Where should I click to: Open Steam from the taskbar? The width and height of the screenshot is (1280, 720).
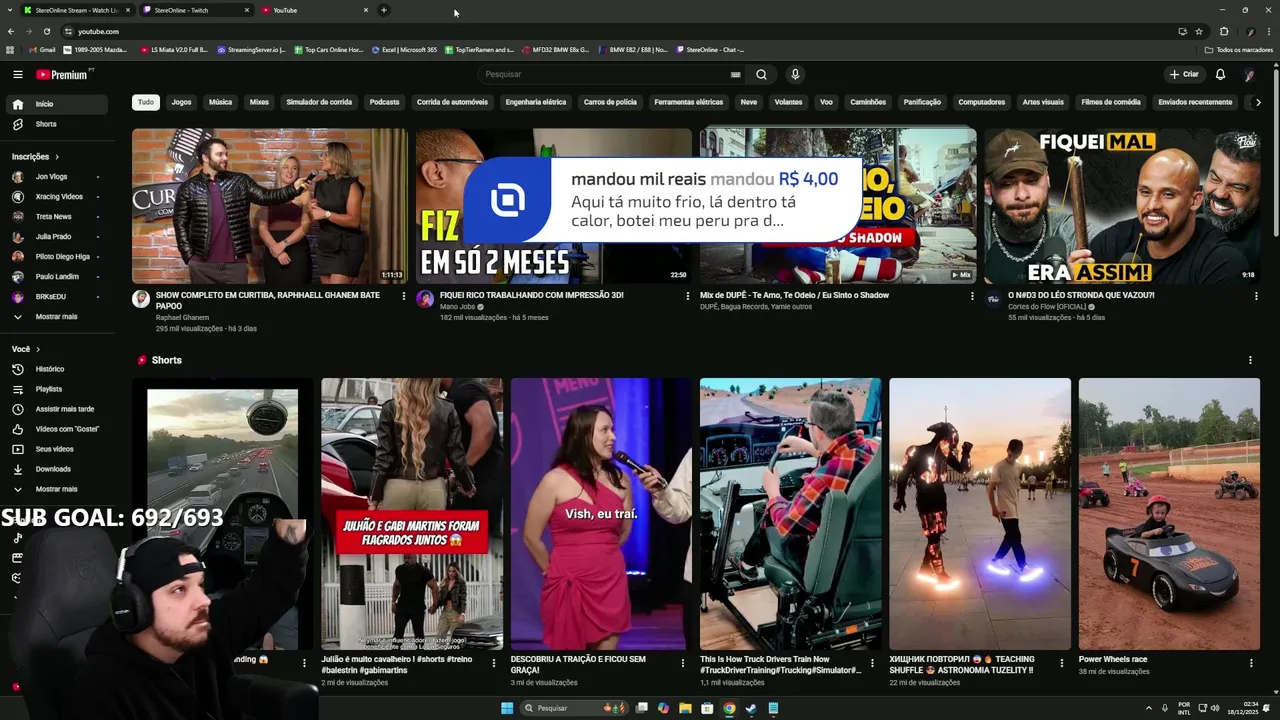[751, 708]
